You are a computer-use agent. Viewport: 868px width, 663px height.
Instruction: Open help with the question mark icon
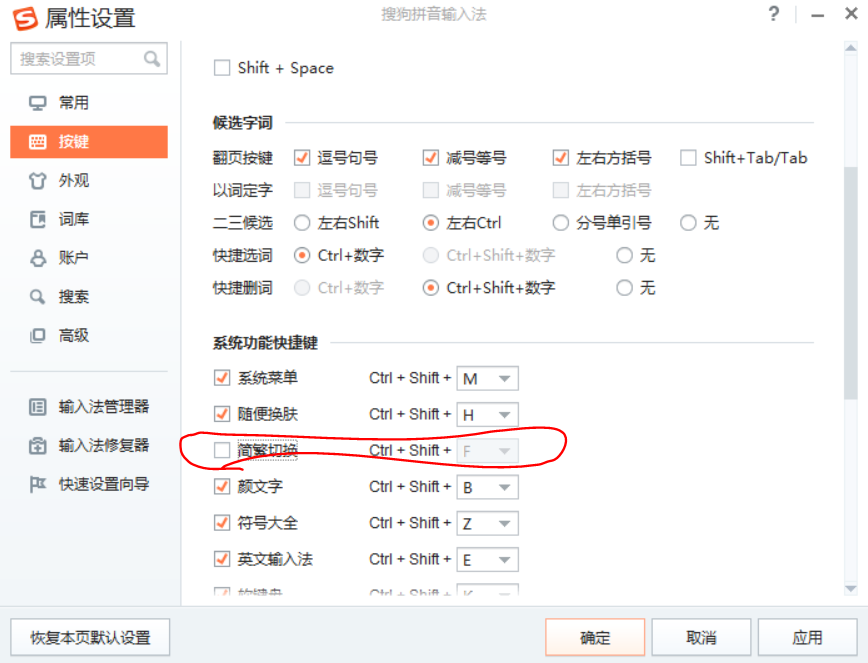[x=774, y=14]
